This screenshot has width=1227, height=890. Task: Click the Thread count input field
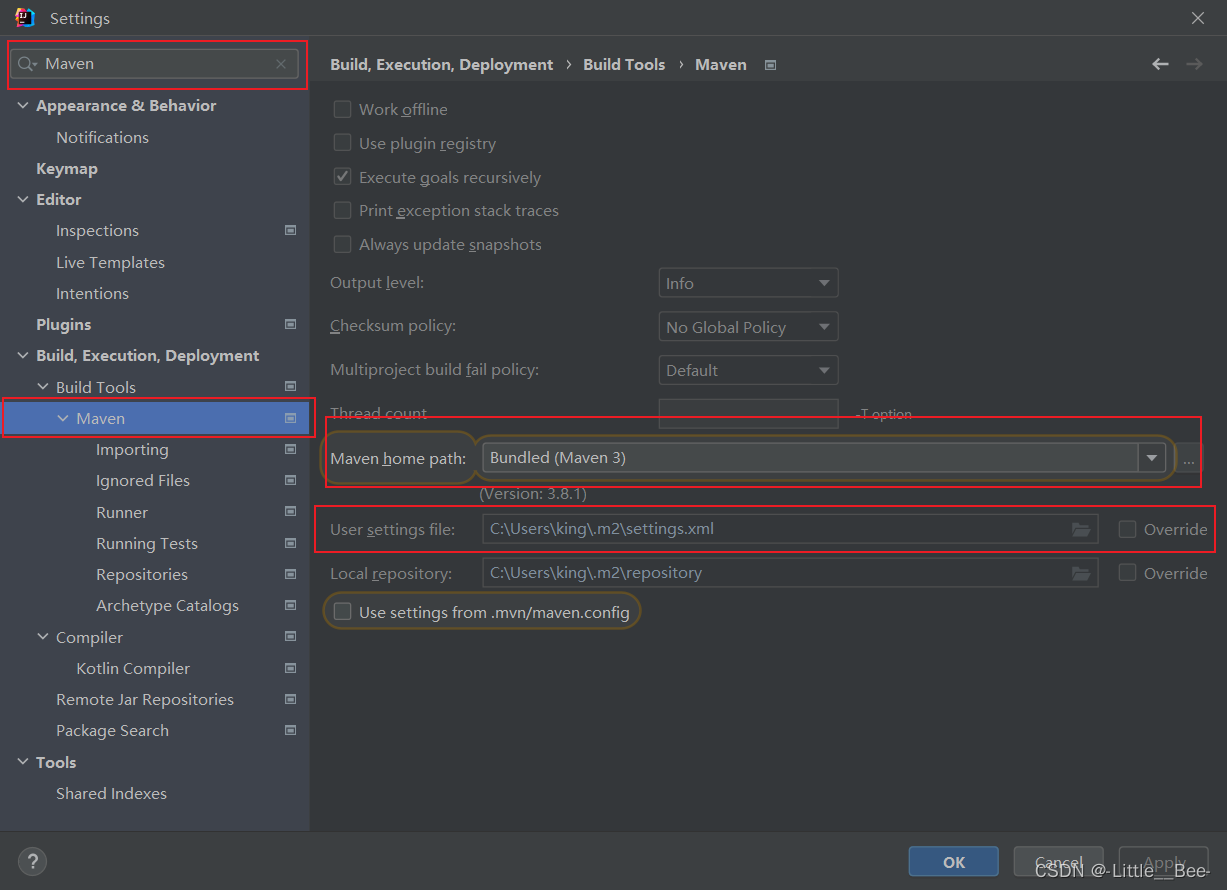click(x=748, y=414)
